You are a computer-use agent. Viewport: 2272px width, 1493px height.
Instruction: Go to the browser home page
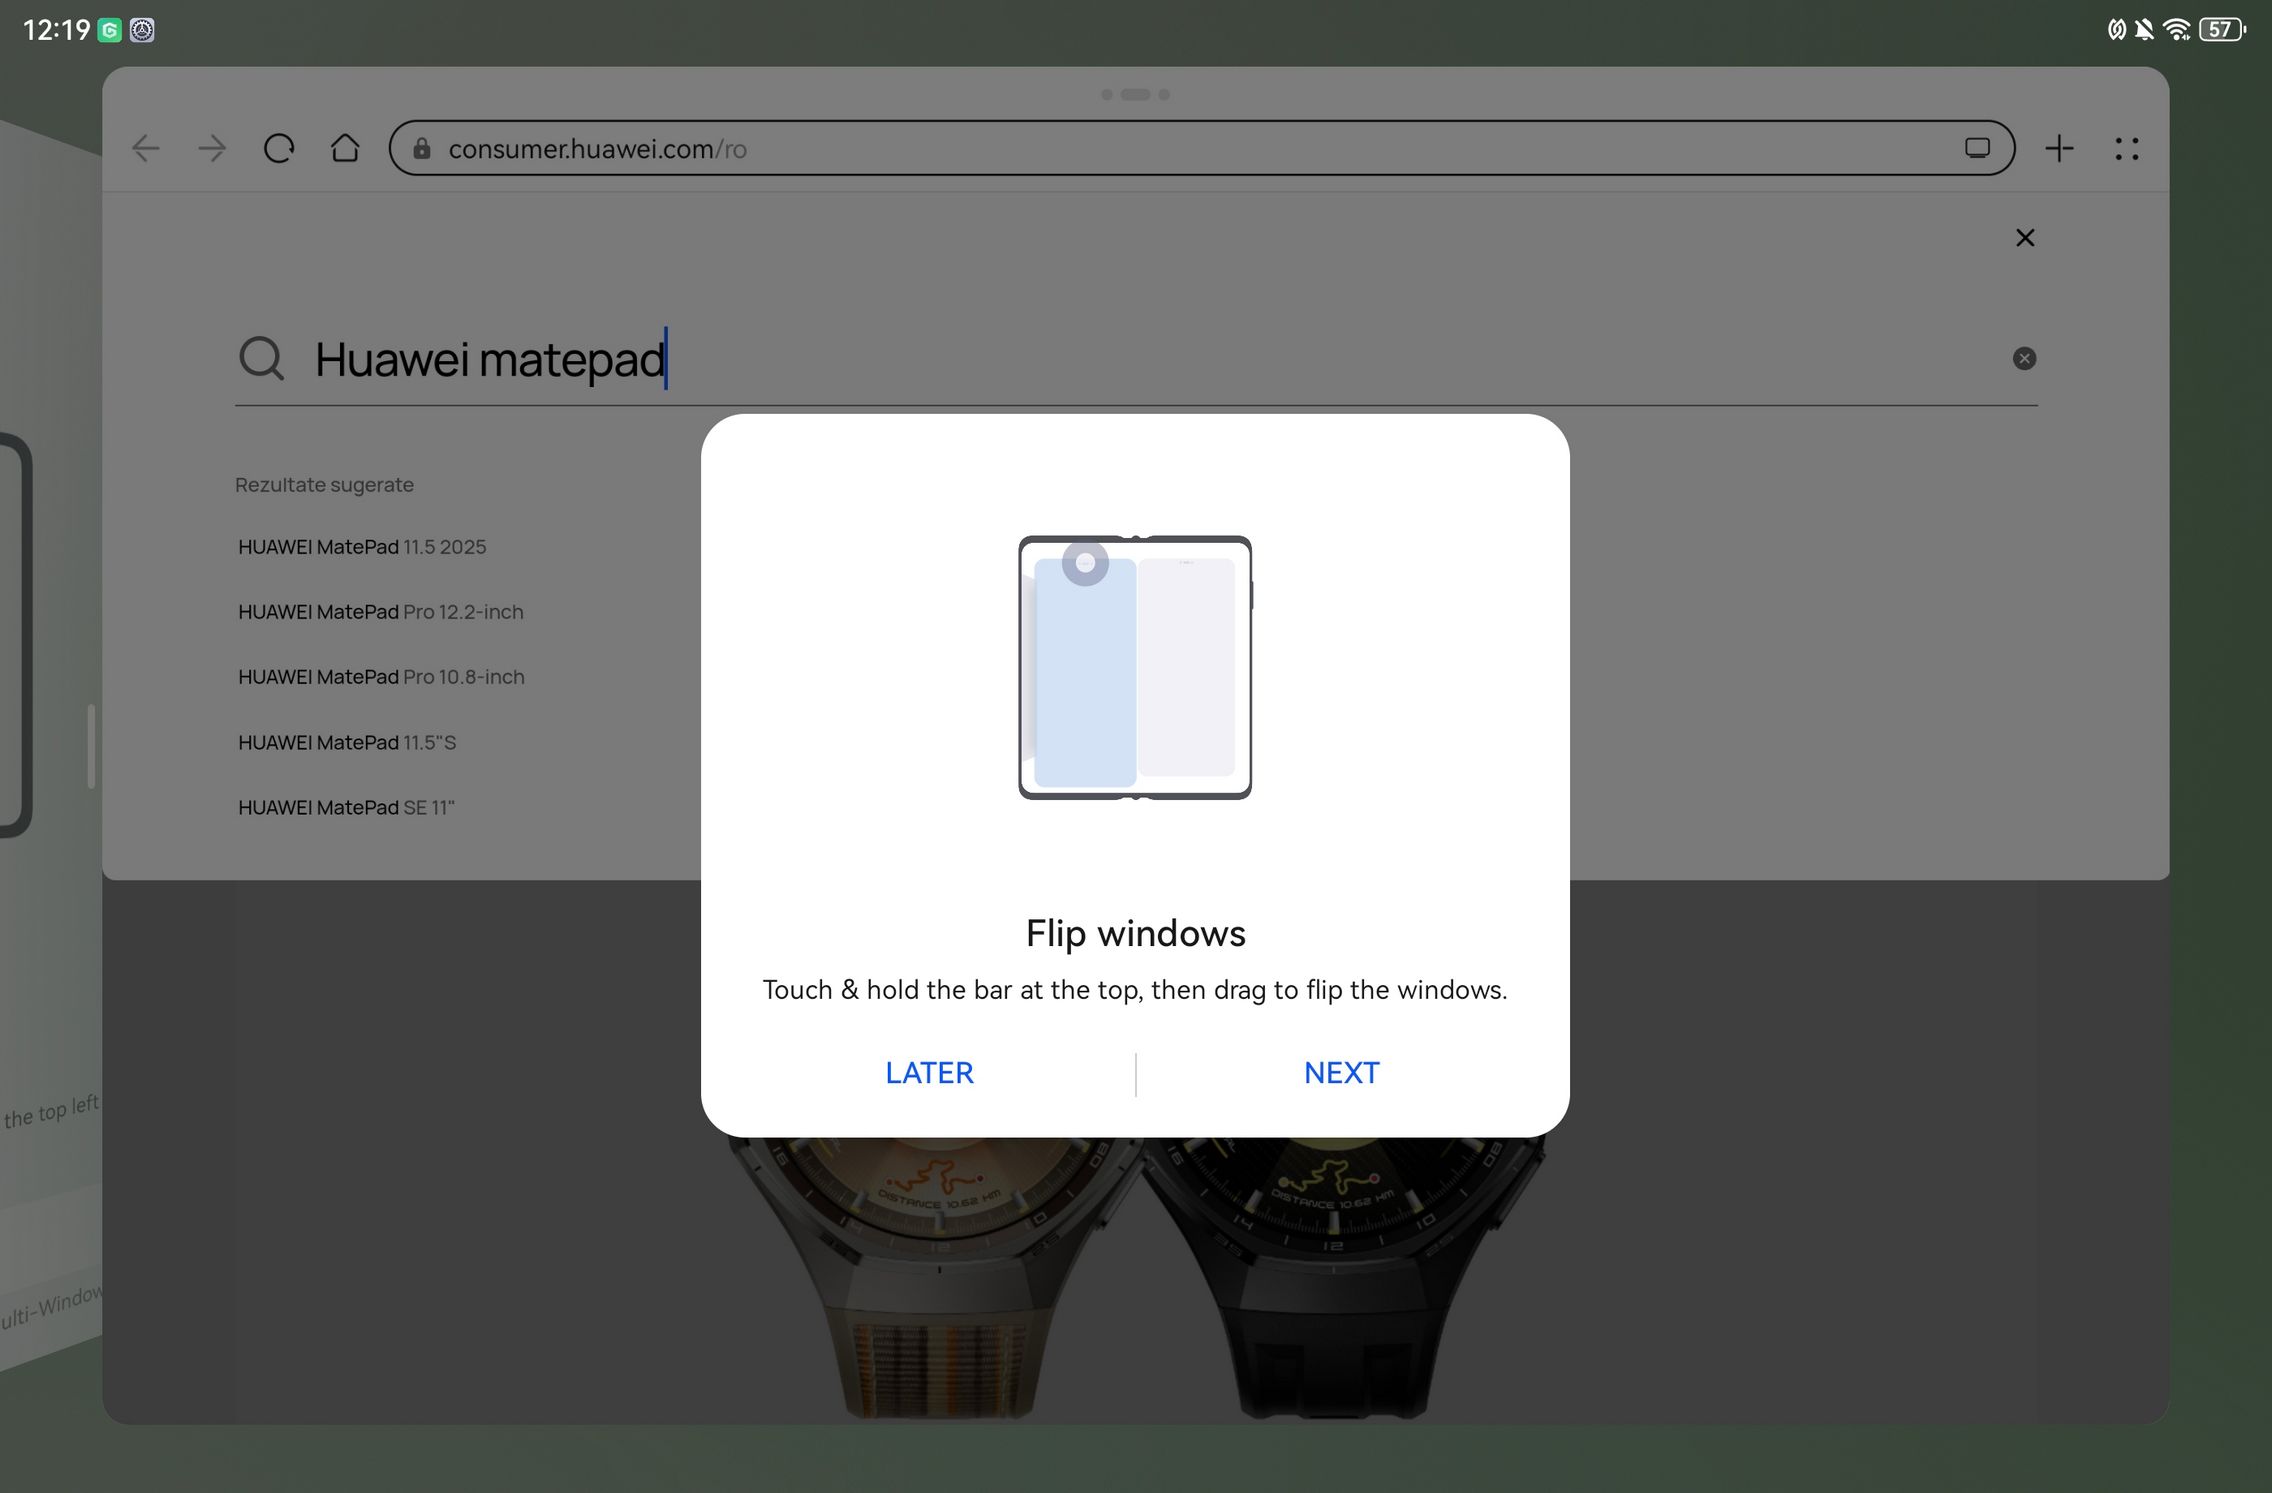pyautogui.click(x=345, y=149)
